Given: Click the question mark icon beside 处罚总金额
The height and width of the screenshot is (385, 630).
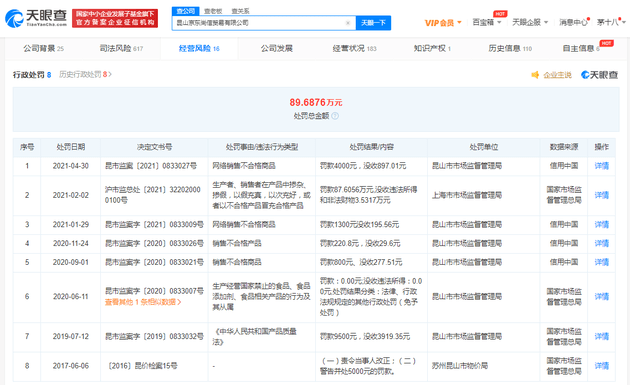Looking at the screenshot, I should pos(335,116).
